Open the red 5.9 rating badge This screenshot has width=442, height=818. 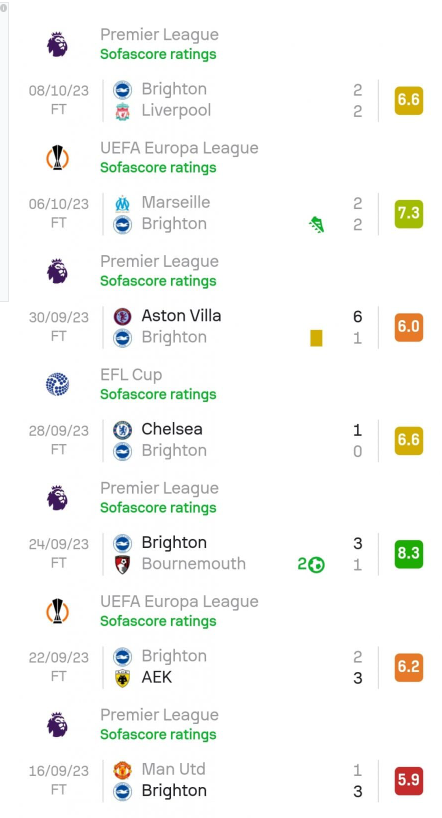[409, 780]
